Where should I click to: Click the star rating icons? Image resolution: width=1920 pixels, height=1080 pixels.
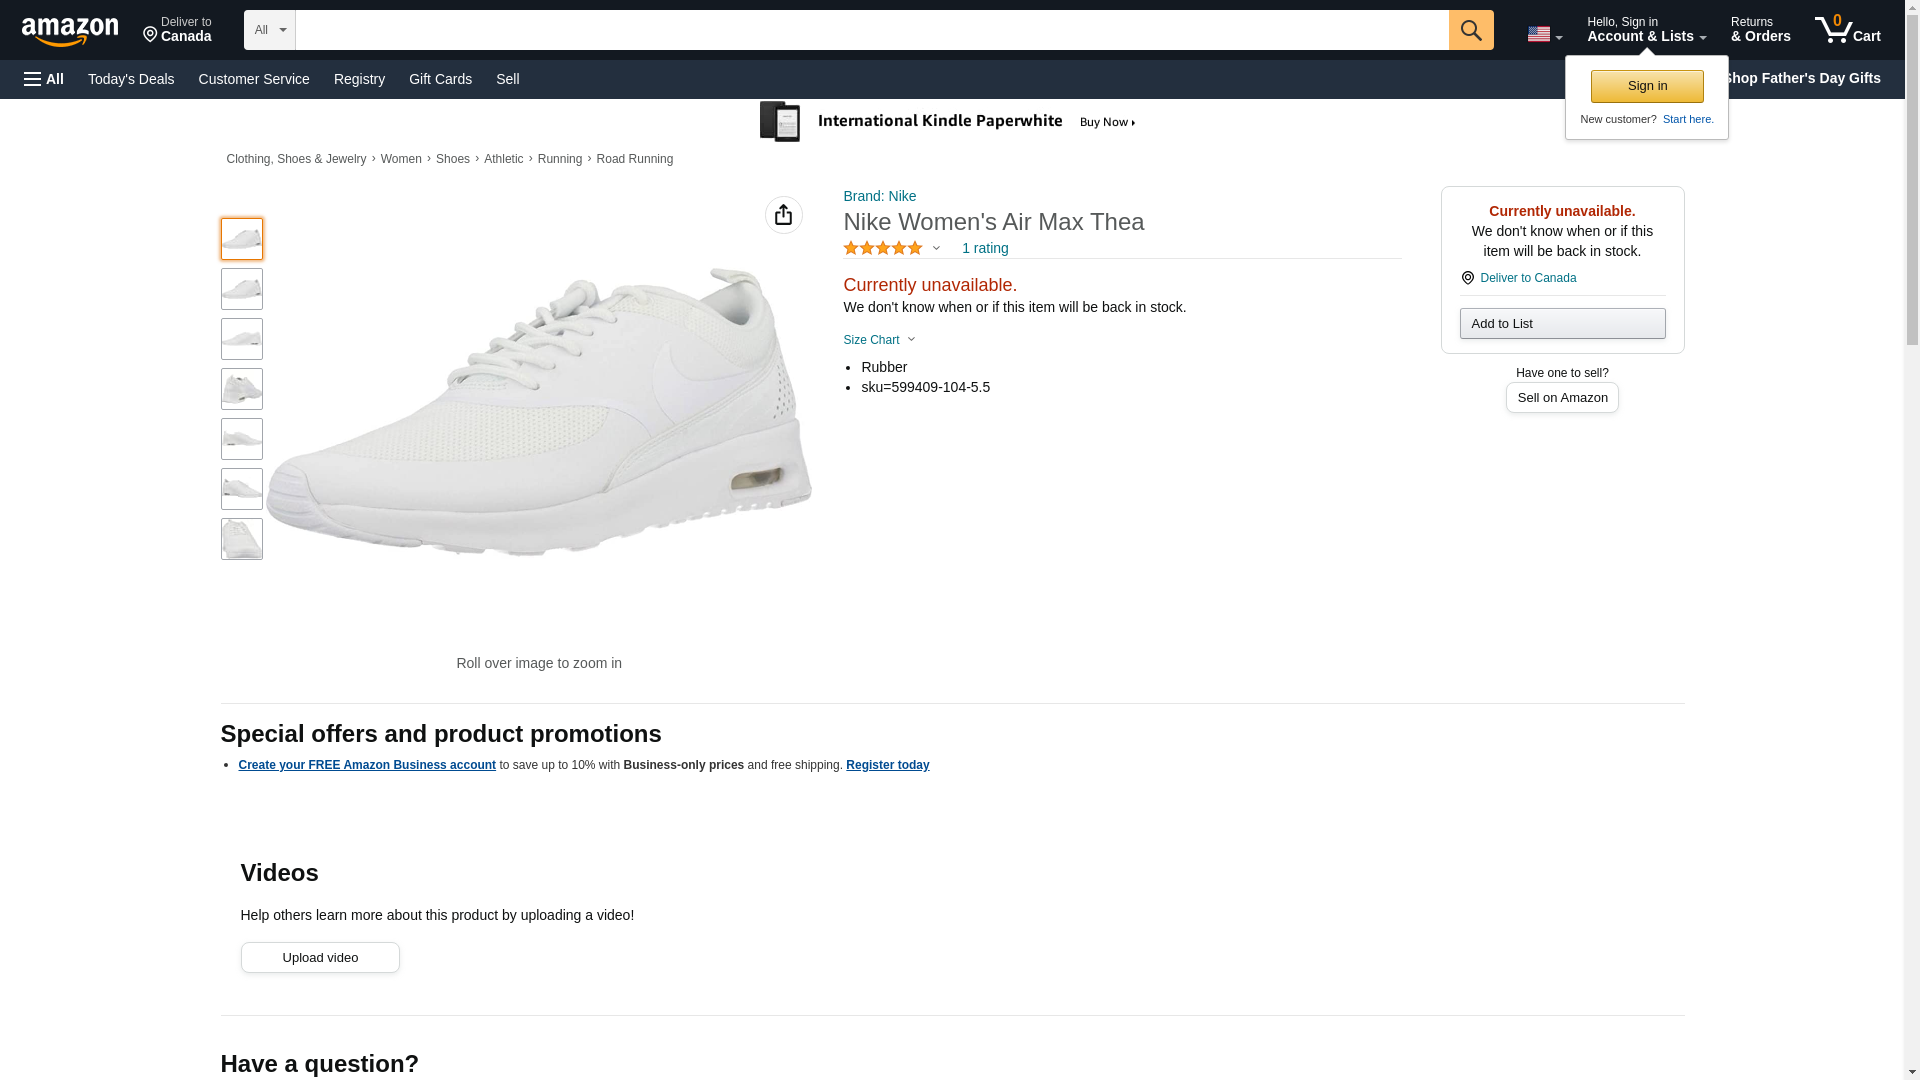point(883,248)
